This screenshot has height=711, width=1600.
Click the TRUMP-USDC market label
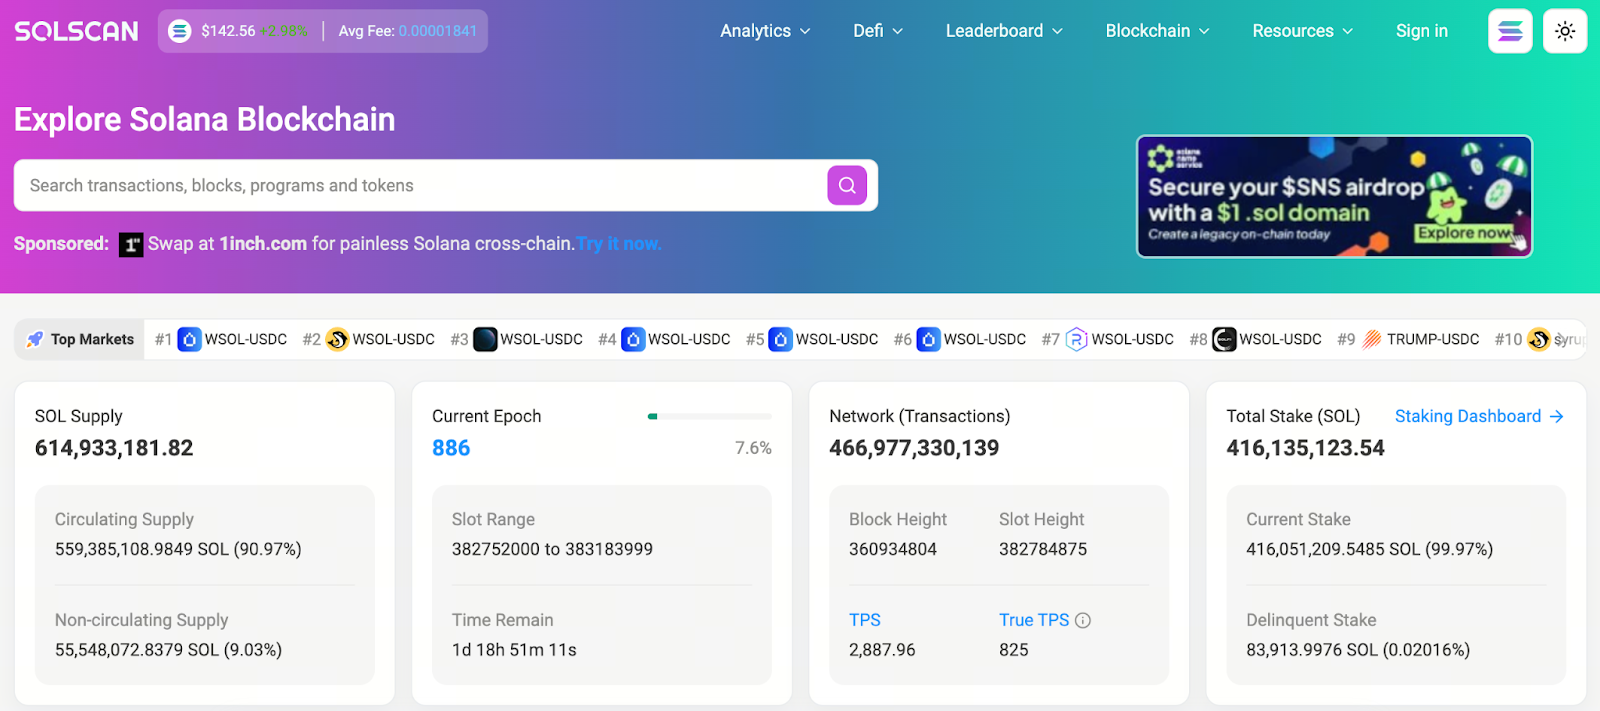click(1433, 339)
